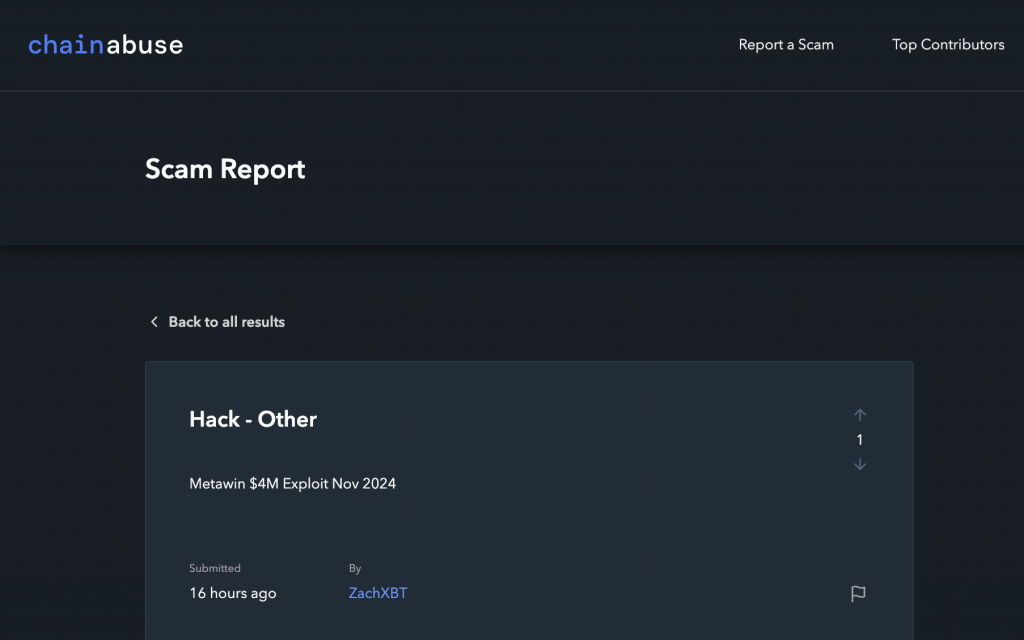The width and height of the screenshot is (1024, 640).
Task: Open the Report a Scam page
Action: tap(786, 45)
